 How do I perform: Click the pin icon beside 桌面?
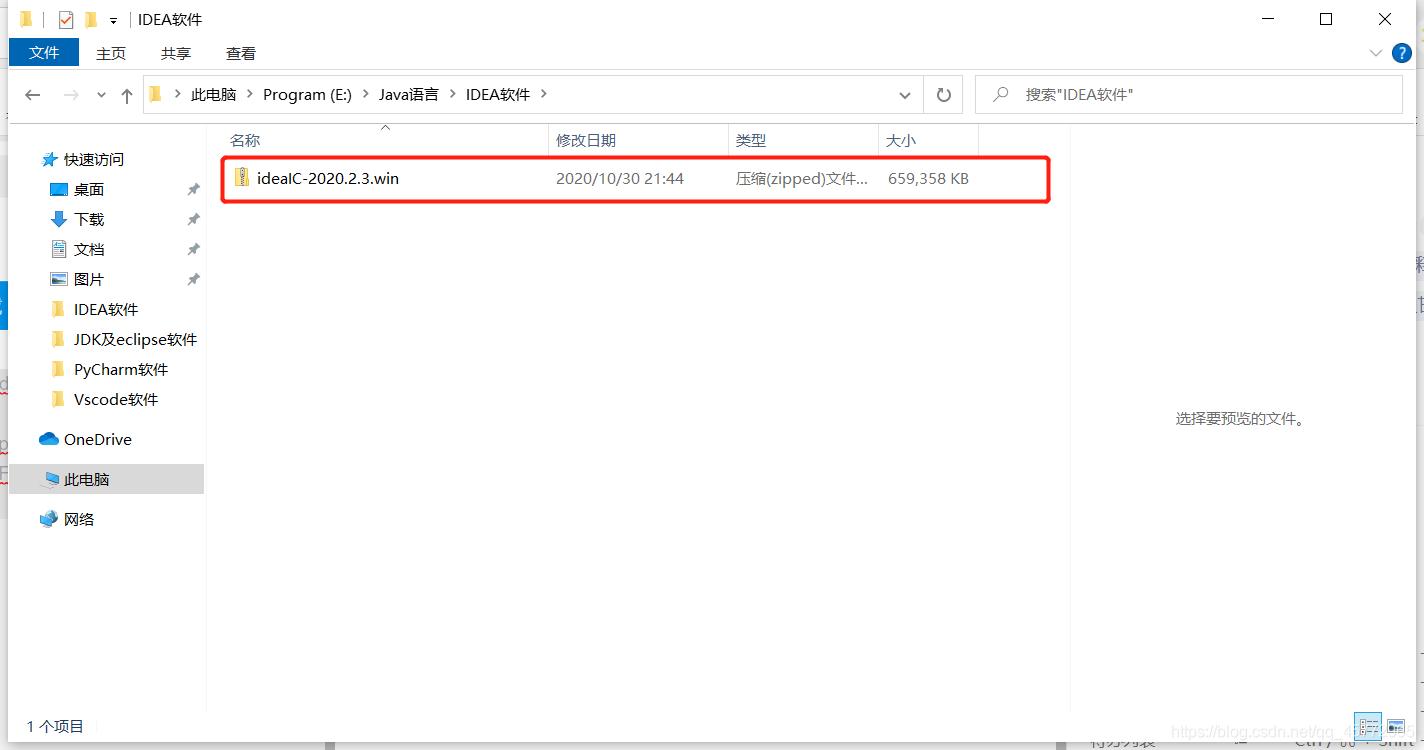193,189
